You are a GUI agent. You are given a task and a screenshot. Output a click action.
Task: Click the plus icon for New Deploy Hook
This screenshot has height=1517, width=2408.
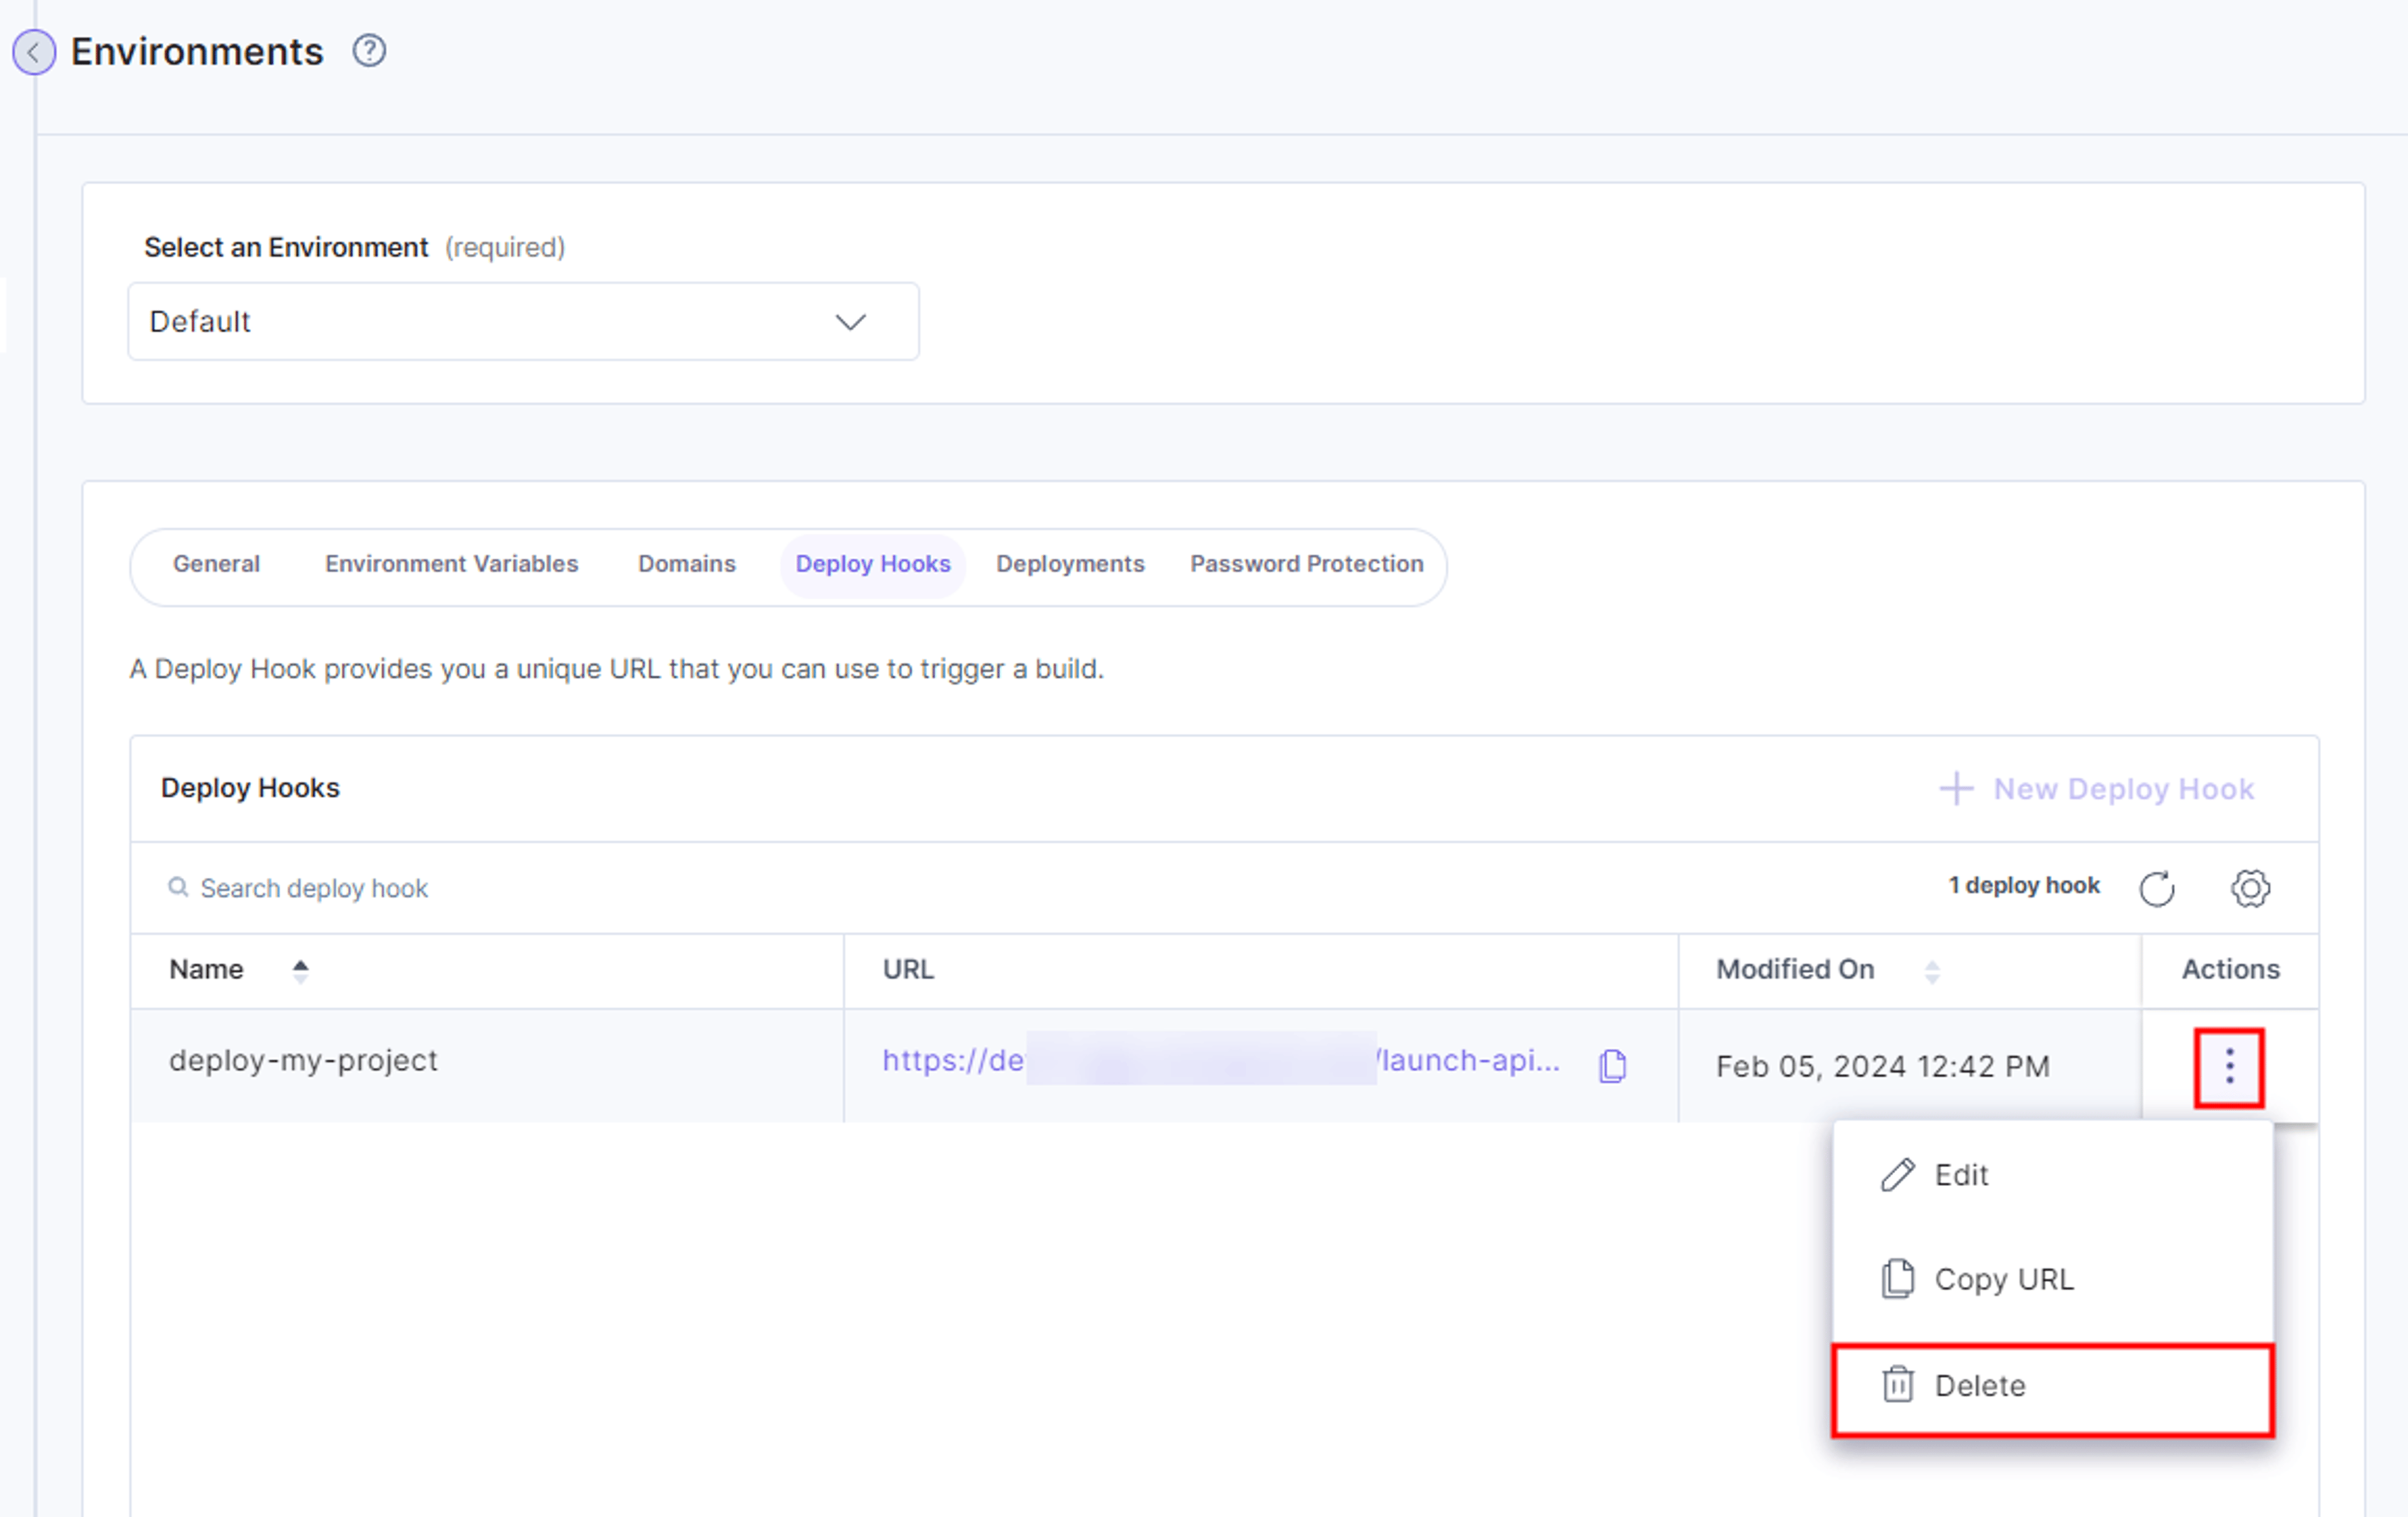coord(1956,789)
